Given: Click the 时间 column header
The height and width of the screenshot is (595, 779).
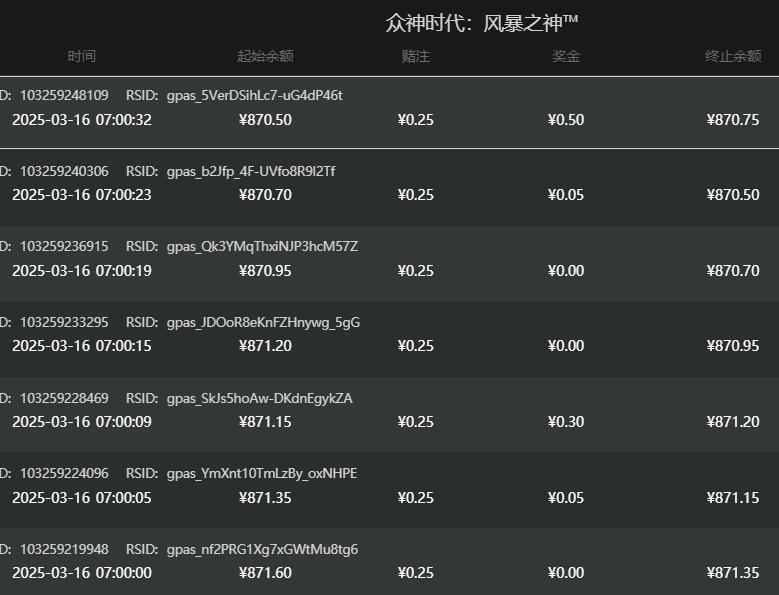Looking at the screenshot, I should 82,56.
